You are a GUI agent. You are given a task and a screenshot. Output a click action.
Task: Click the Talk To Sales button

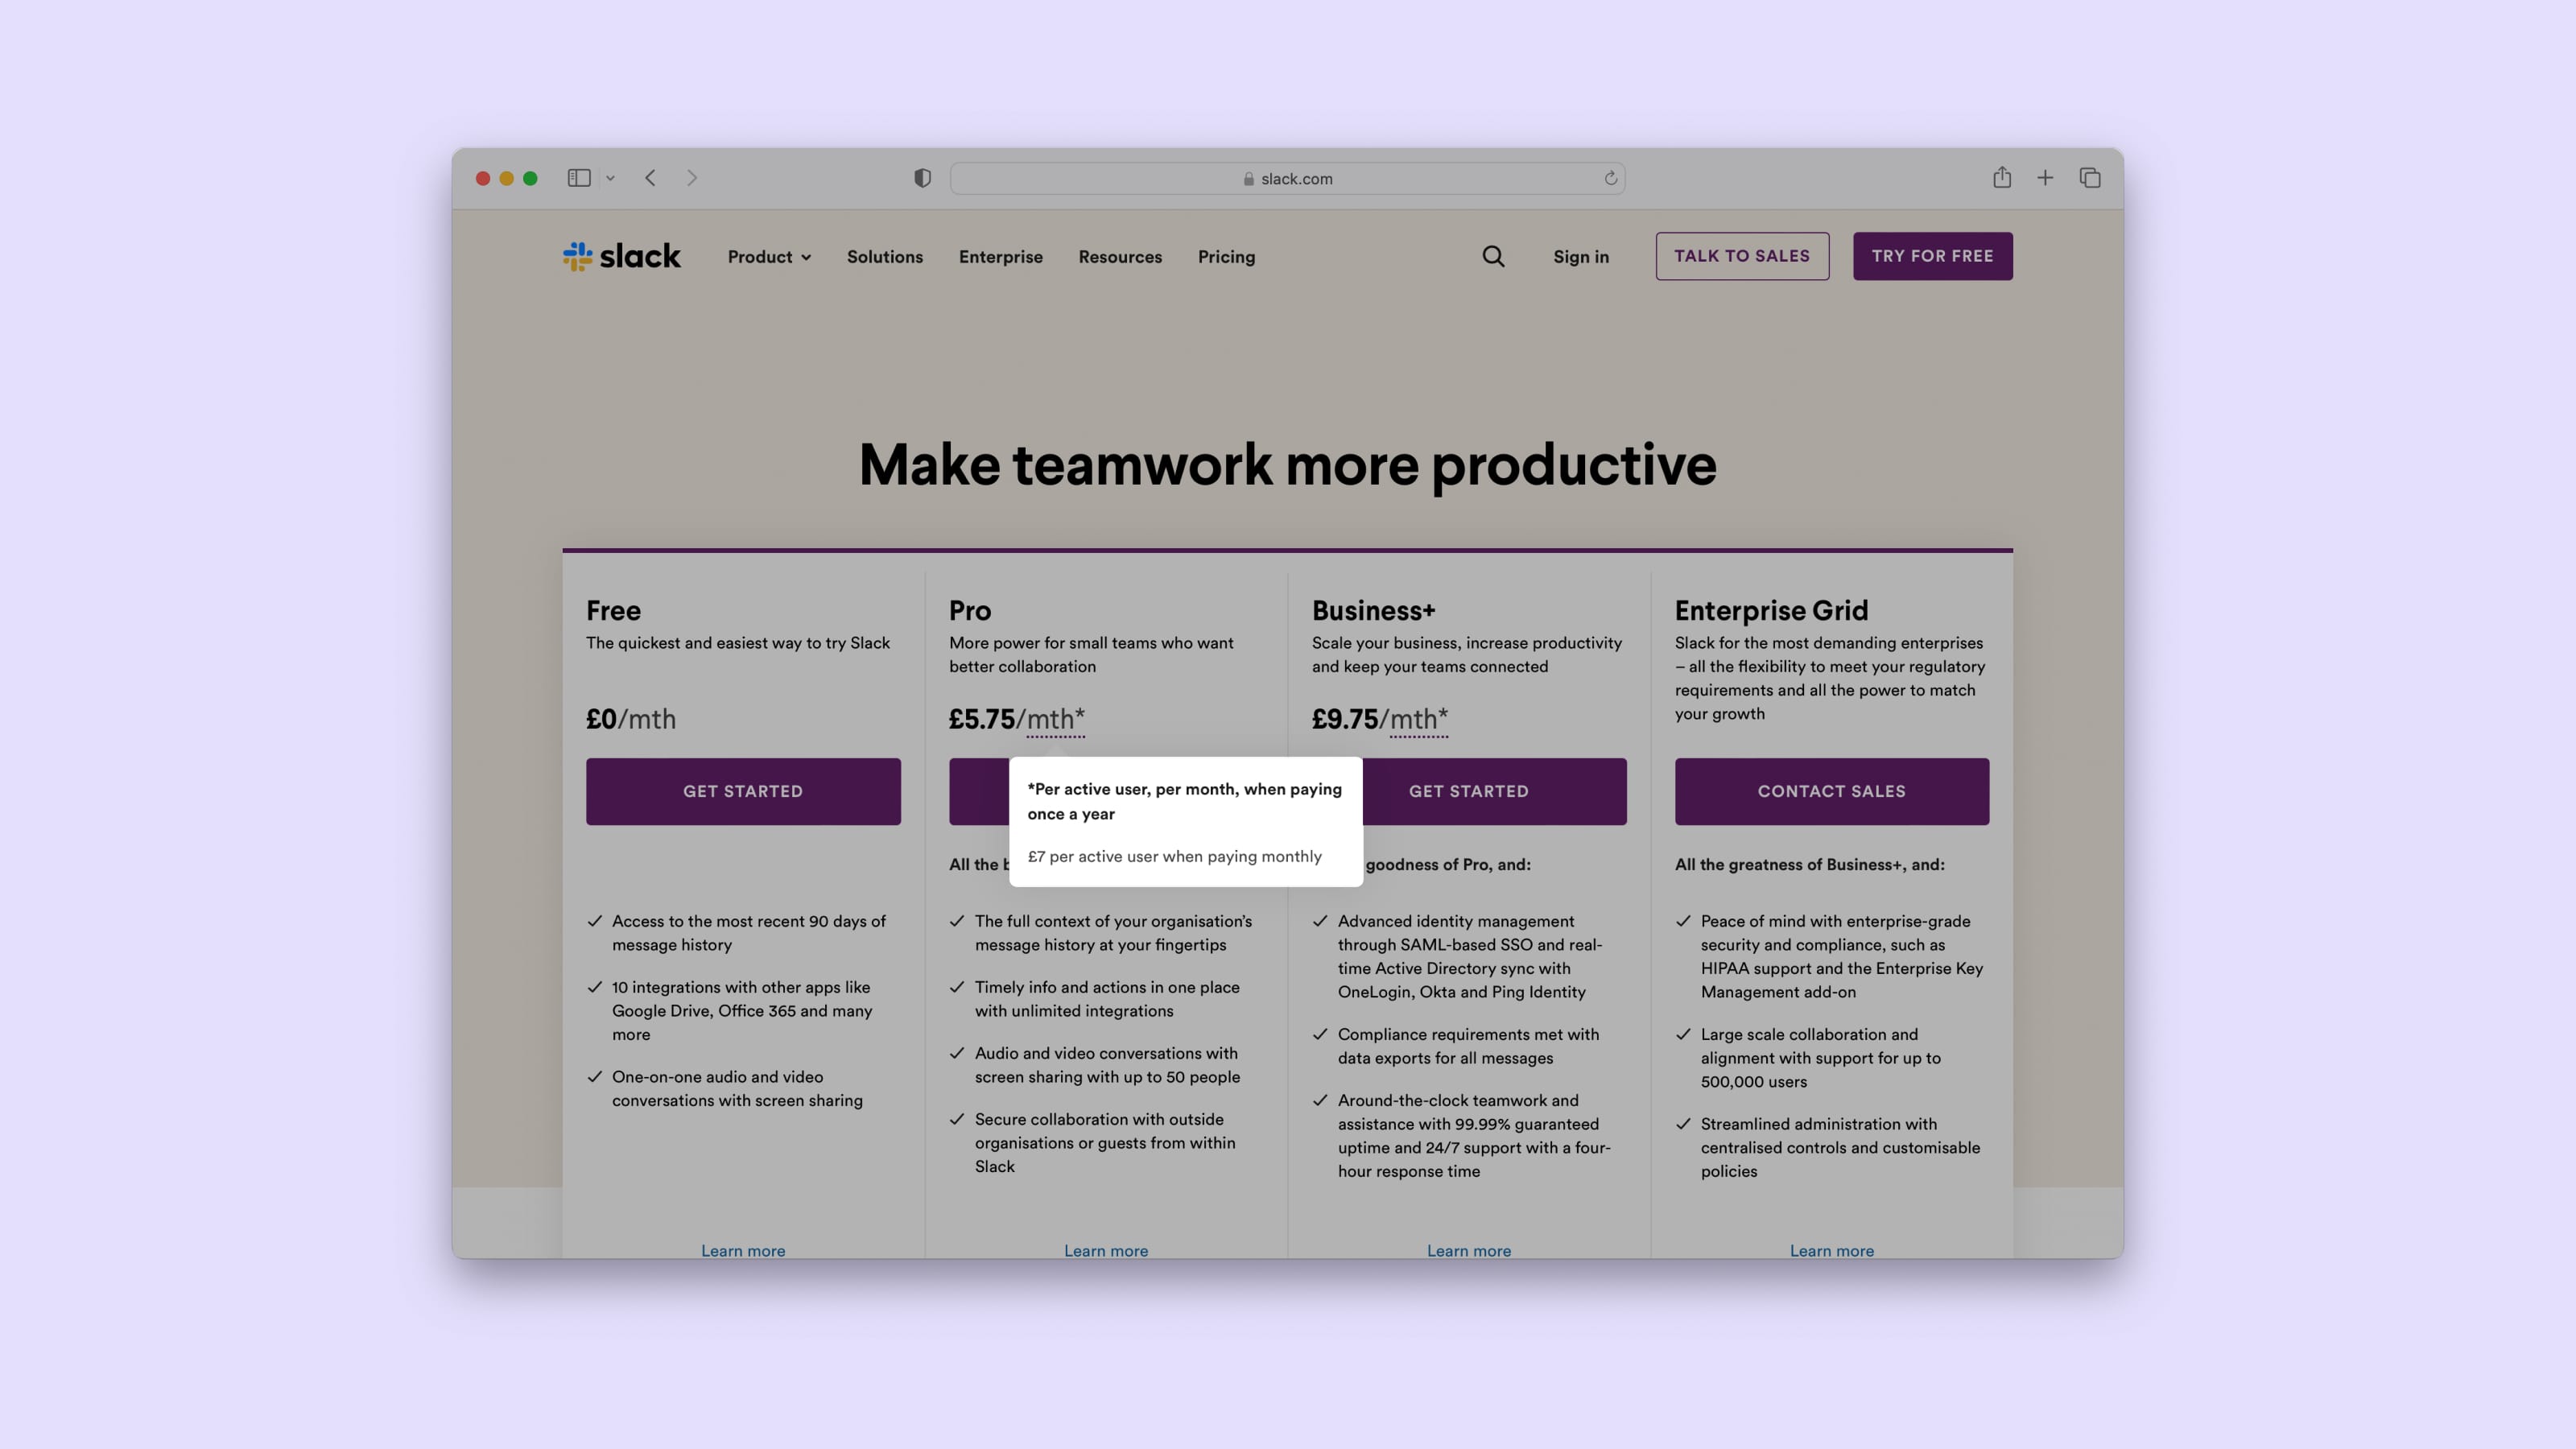tap(1741, 254)
